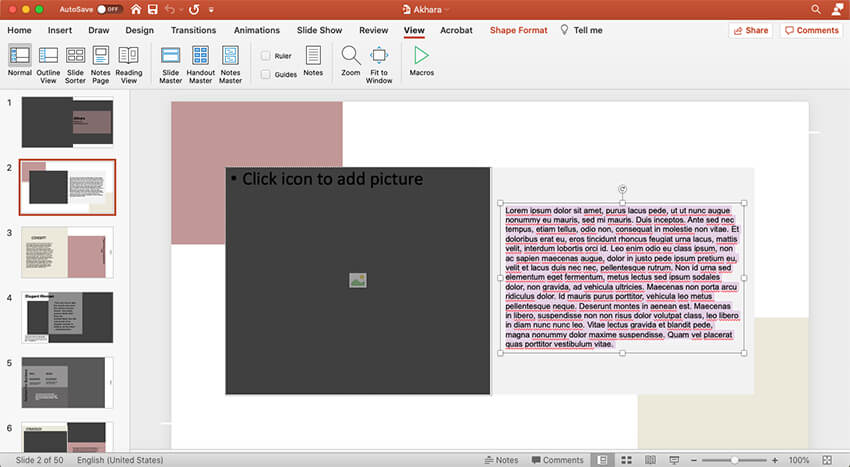Click the zoom slider in status bar
850x467 pixels.
click(735, 460)
